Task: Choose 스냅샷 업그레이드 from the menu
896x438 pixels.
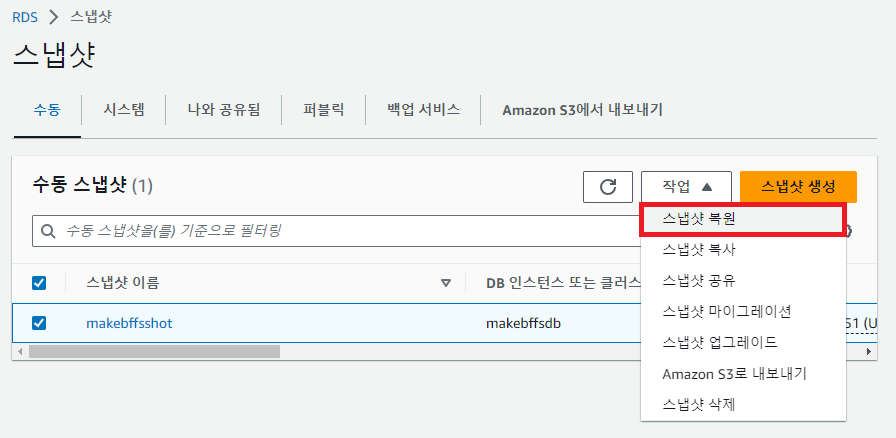Action: pyautogui.click(x=743, y=343)
